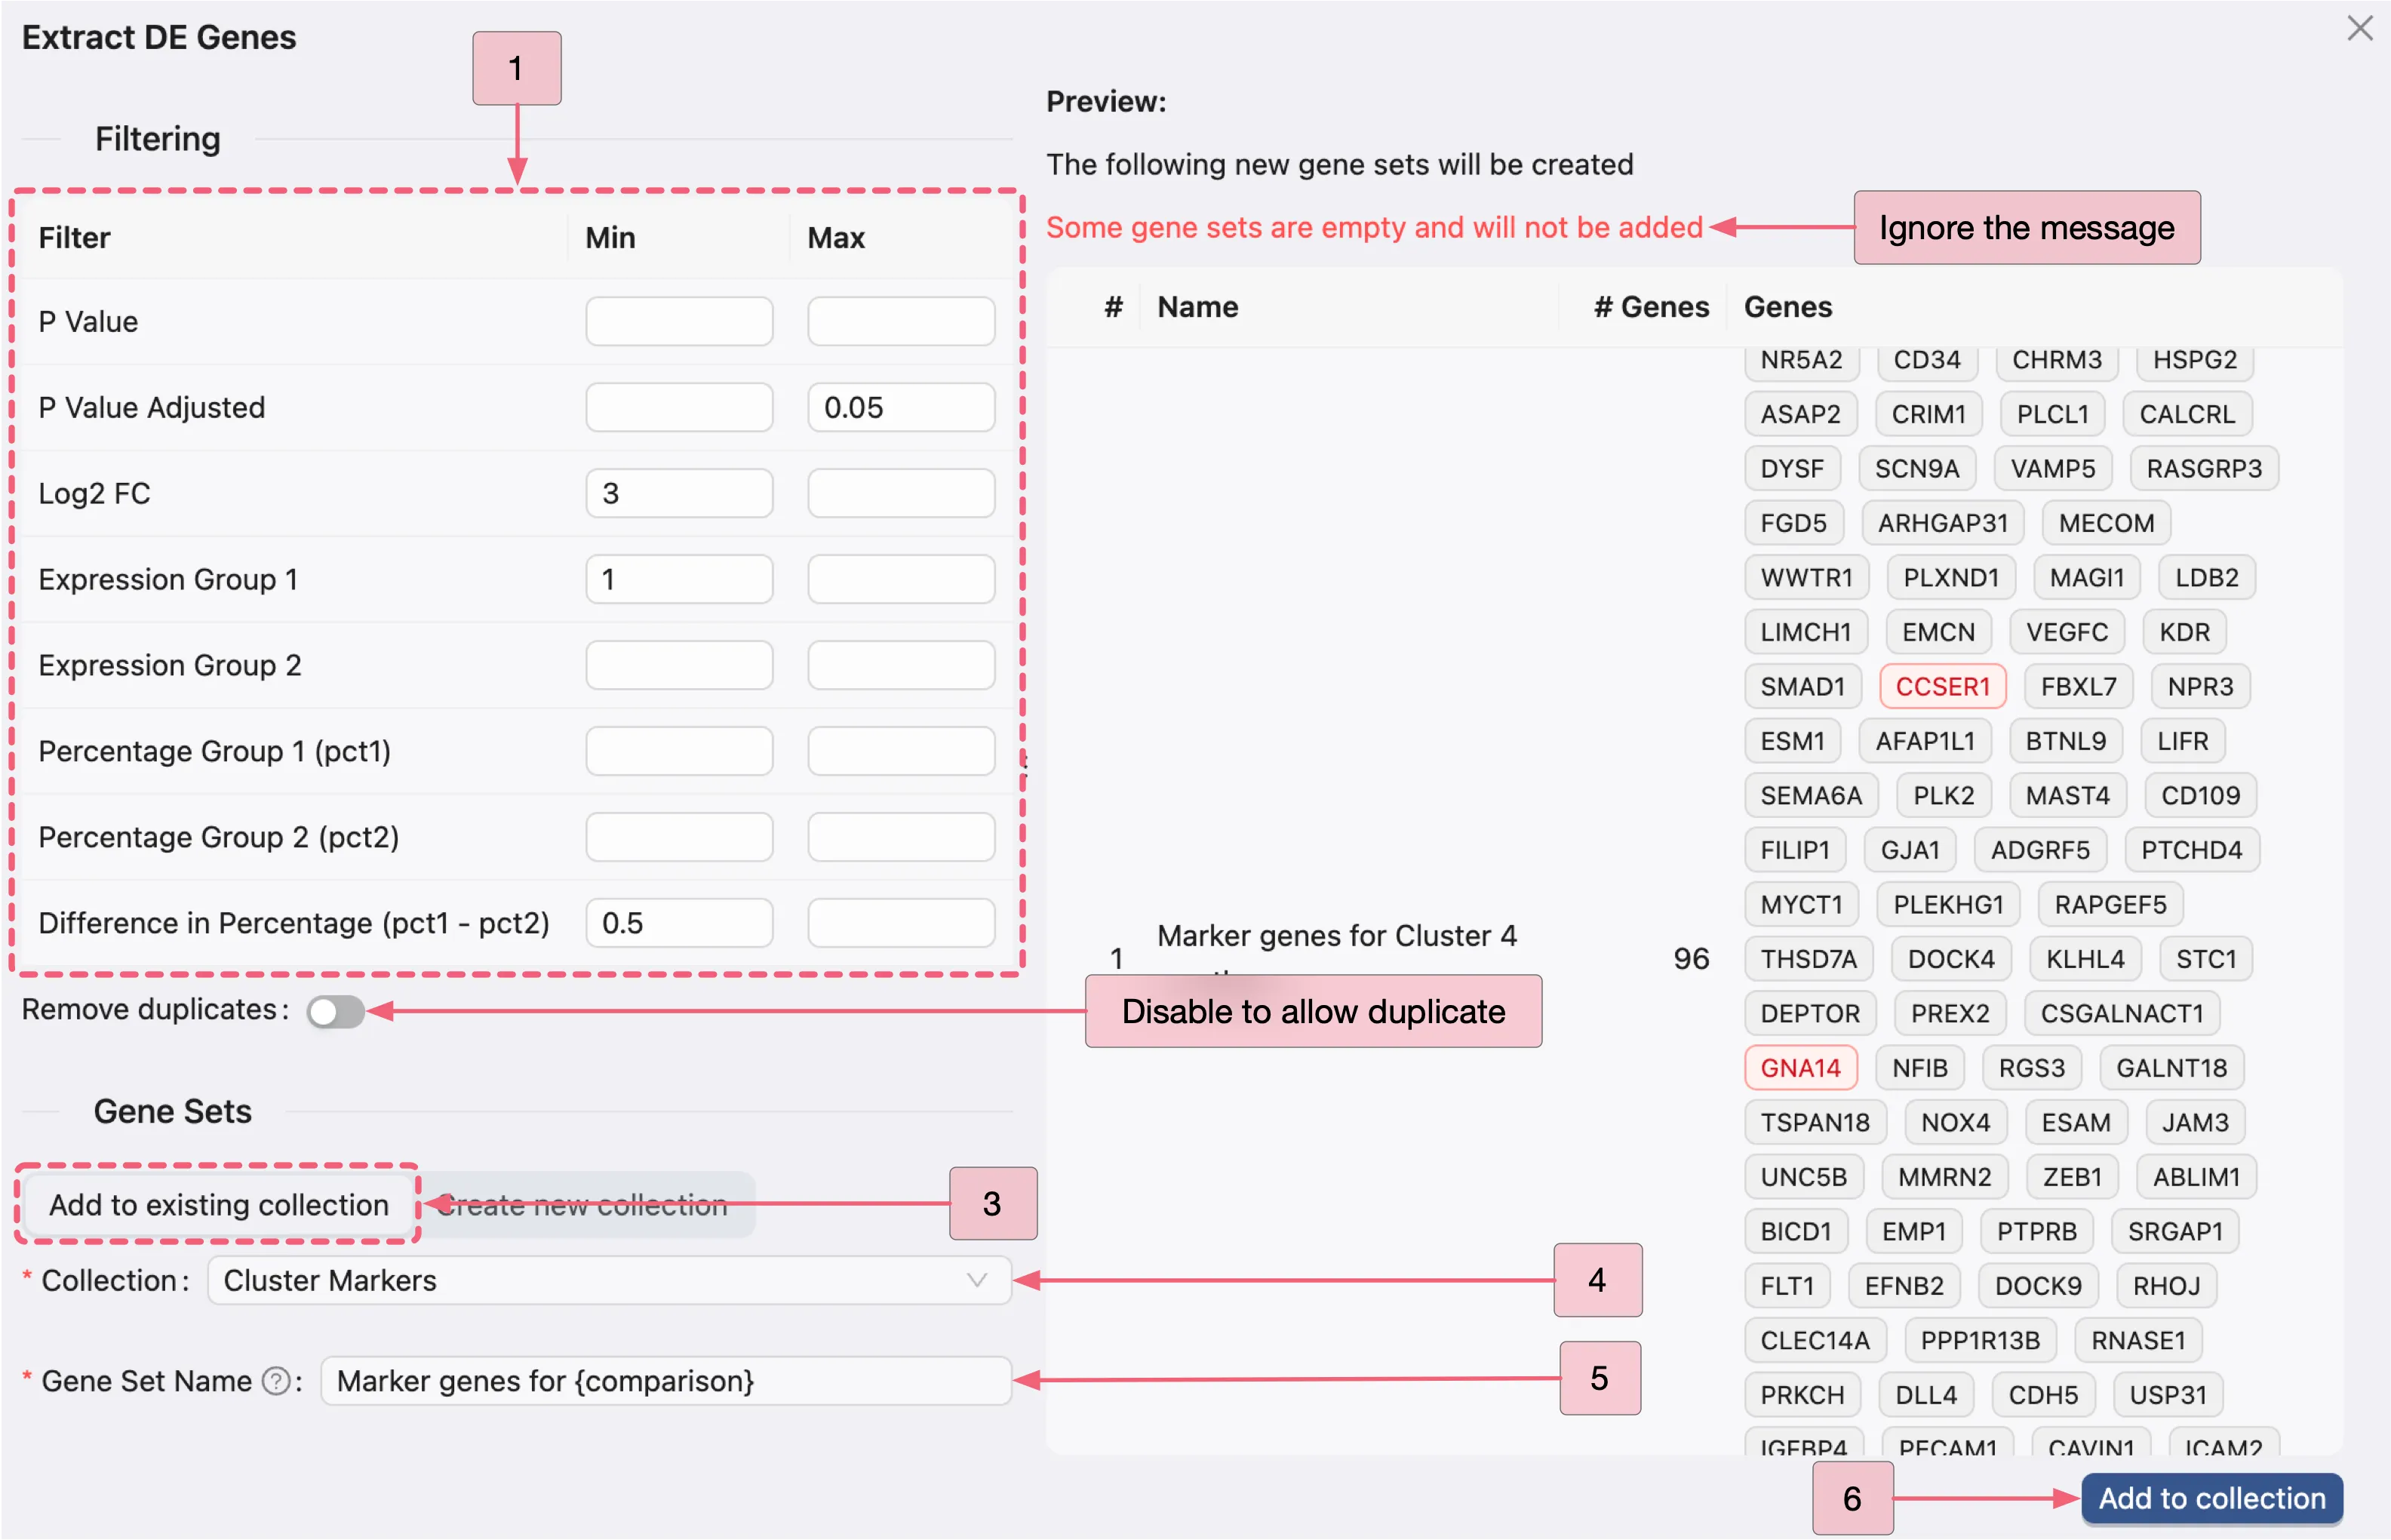This screenshot has height=1540, width=2391.
Task: Select the KDR gene chip
Action: (2184, 631)
